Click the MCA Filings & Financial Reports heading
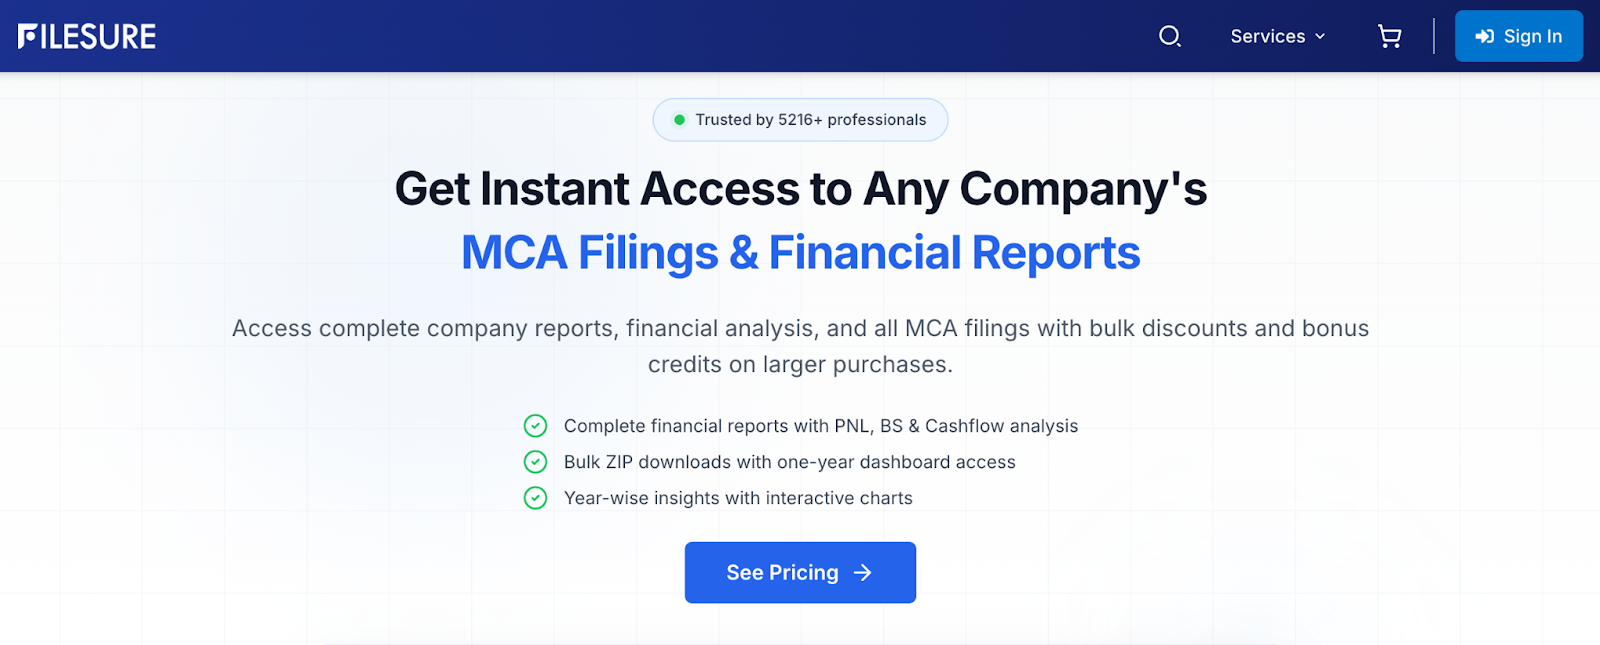Image resolution: width=1600 pixels, height=645 pixels. click(800, 253)
